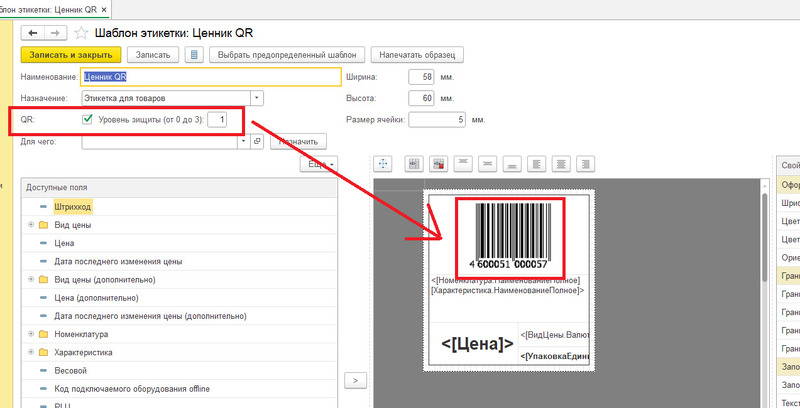Expand the Номенклатура folder in fields tree
This screenshot has width=800, height=408.
[x=31, y=333]
